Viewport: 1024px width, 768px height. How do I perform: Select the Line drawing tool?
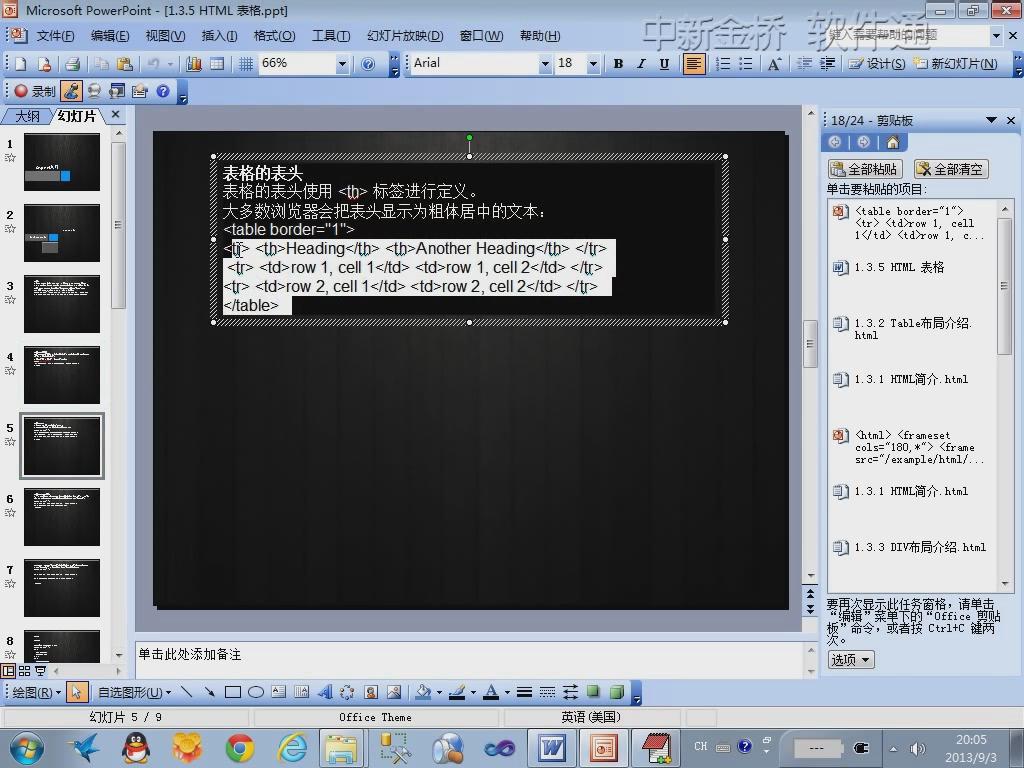(x=187, y=692)
